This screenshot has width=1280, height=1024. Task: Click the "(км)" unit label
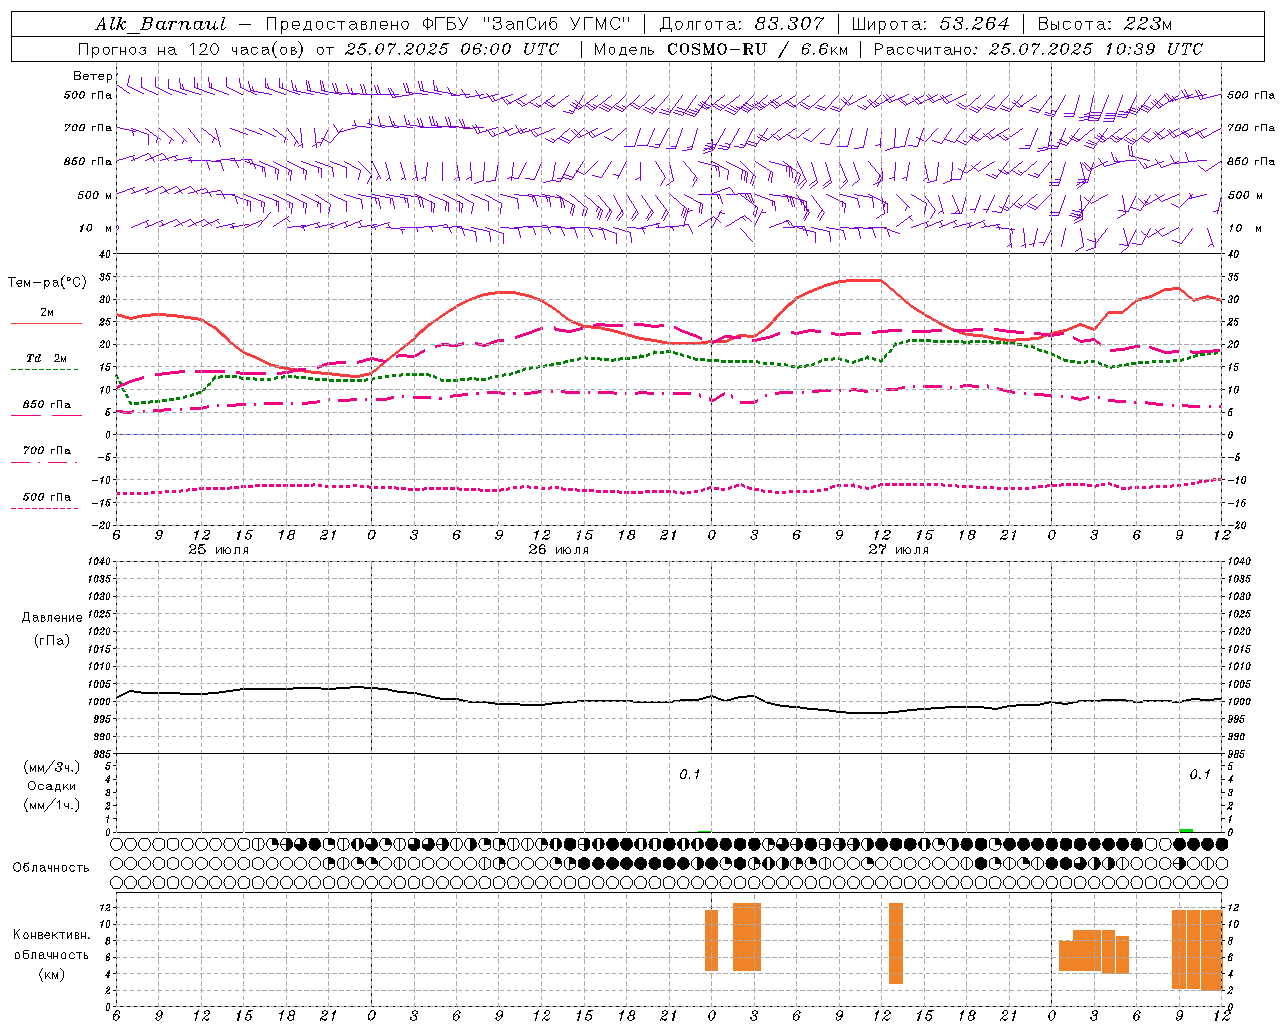click(52, 974)
